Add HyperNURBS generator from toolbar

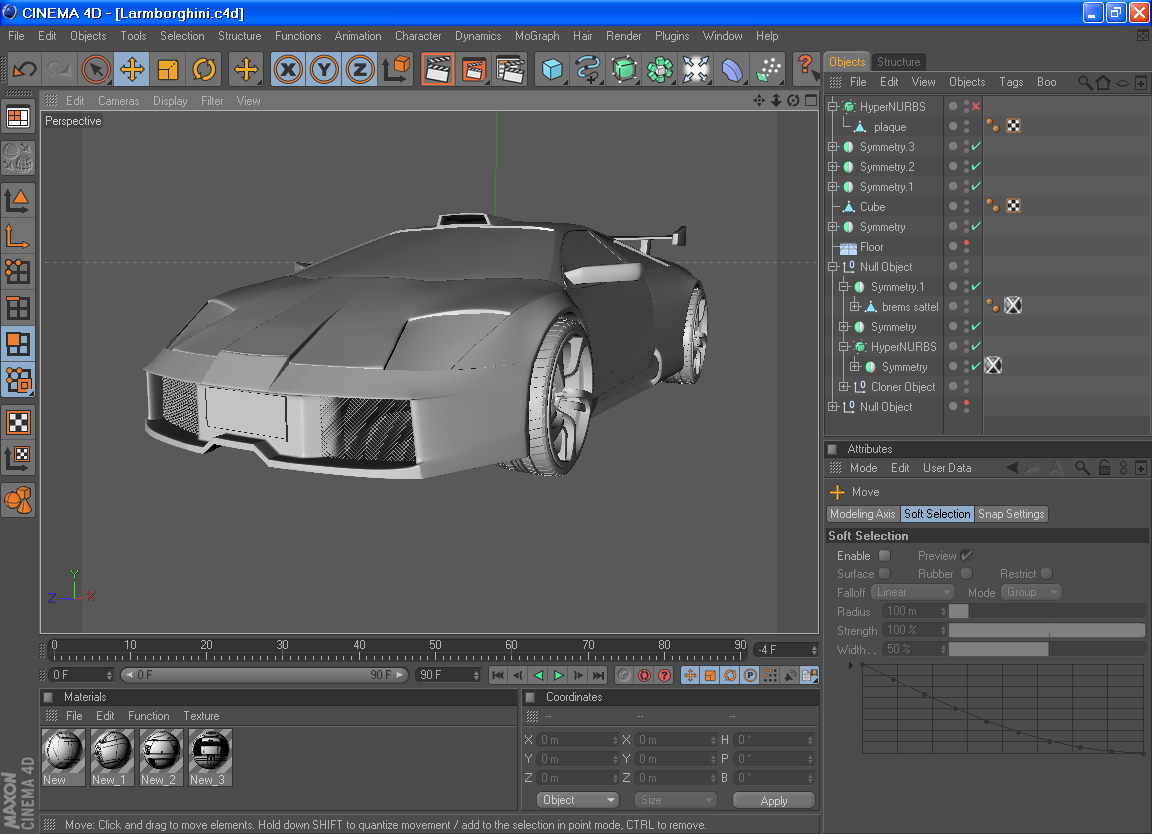pos(624,70)
